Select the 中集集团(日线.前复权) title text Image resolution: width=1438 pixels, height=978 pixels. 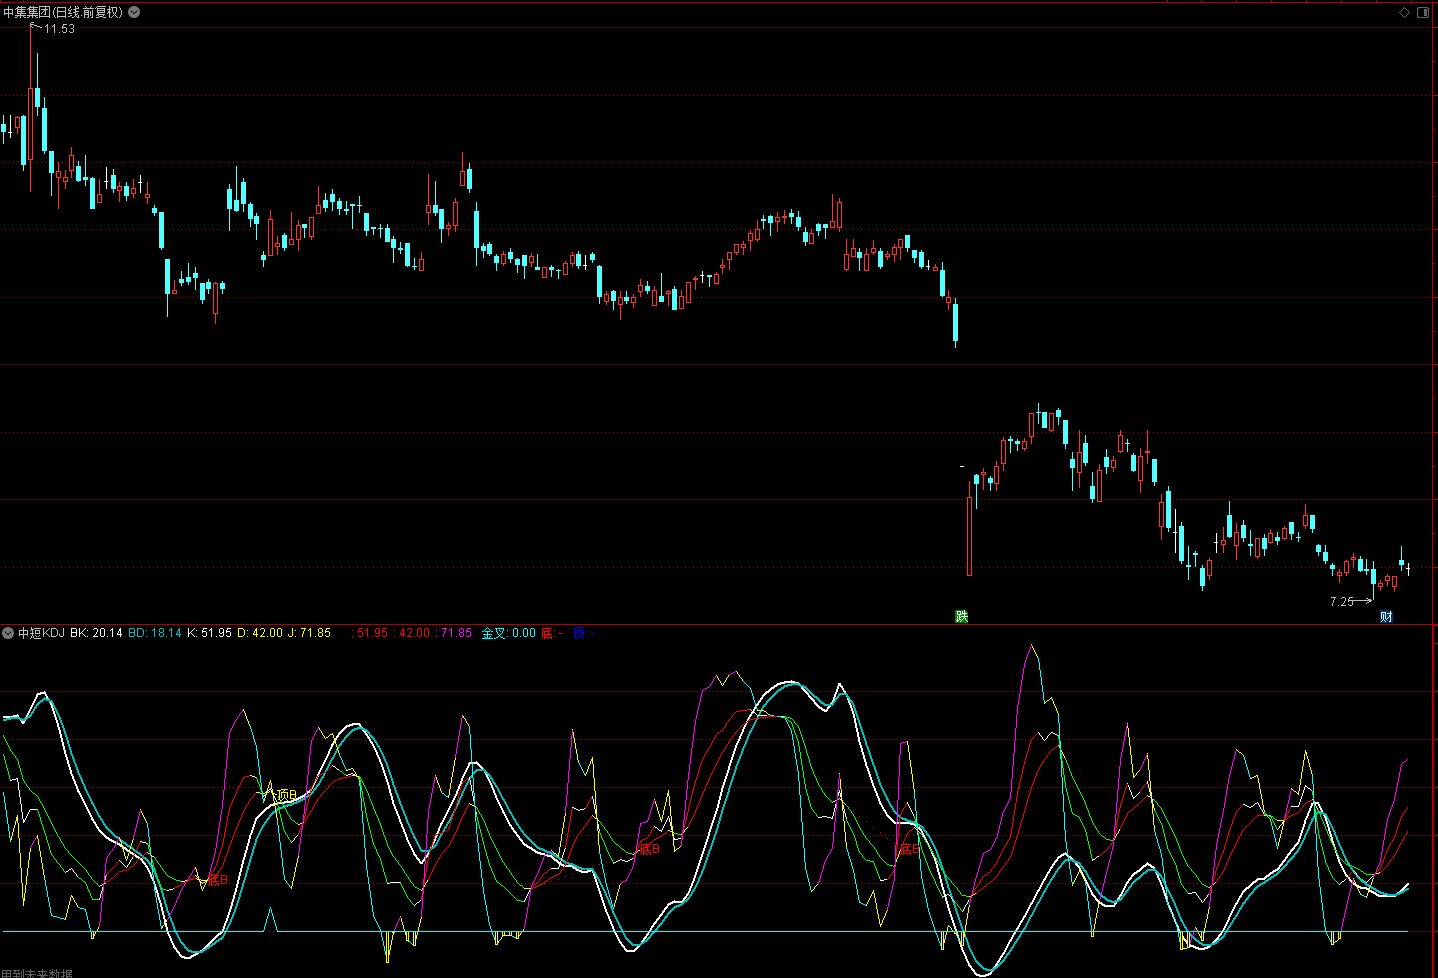pyautogui.click(x=63, y=12)
